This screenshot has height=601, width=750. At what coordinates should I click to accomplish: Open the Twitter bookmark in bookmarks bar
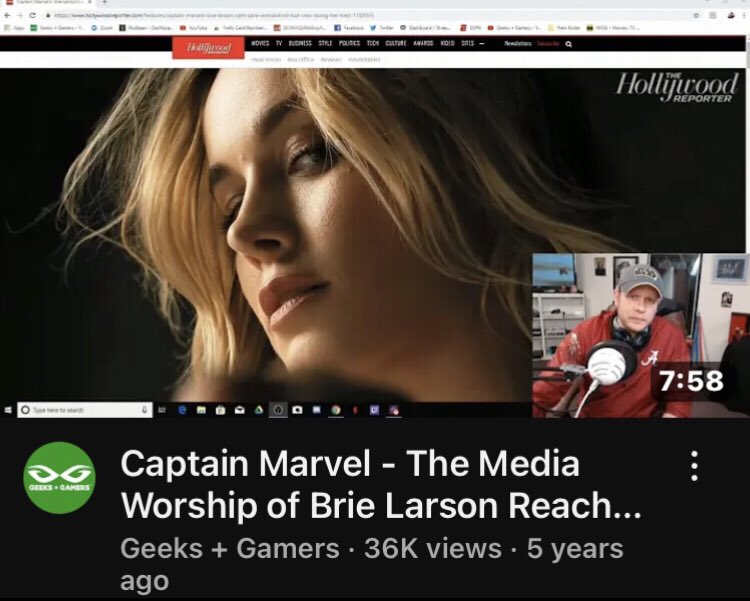click(x=381, y=28)
